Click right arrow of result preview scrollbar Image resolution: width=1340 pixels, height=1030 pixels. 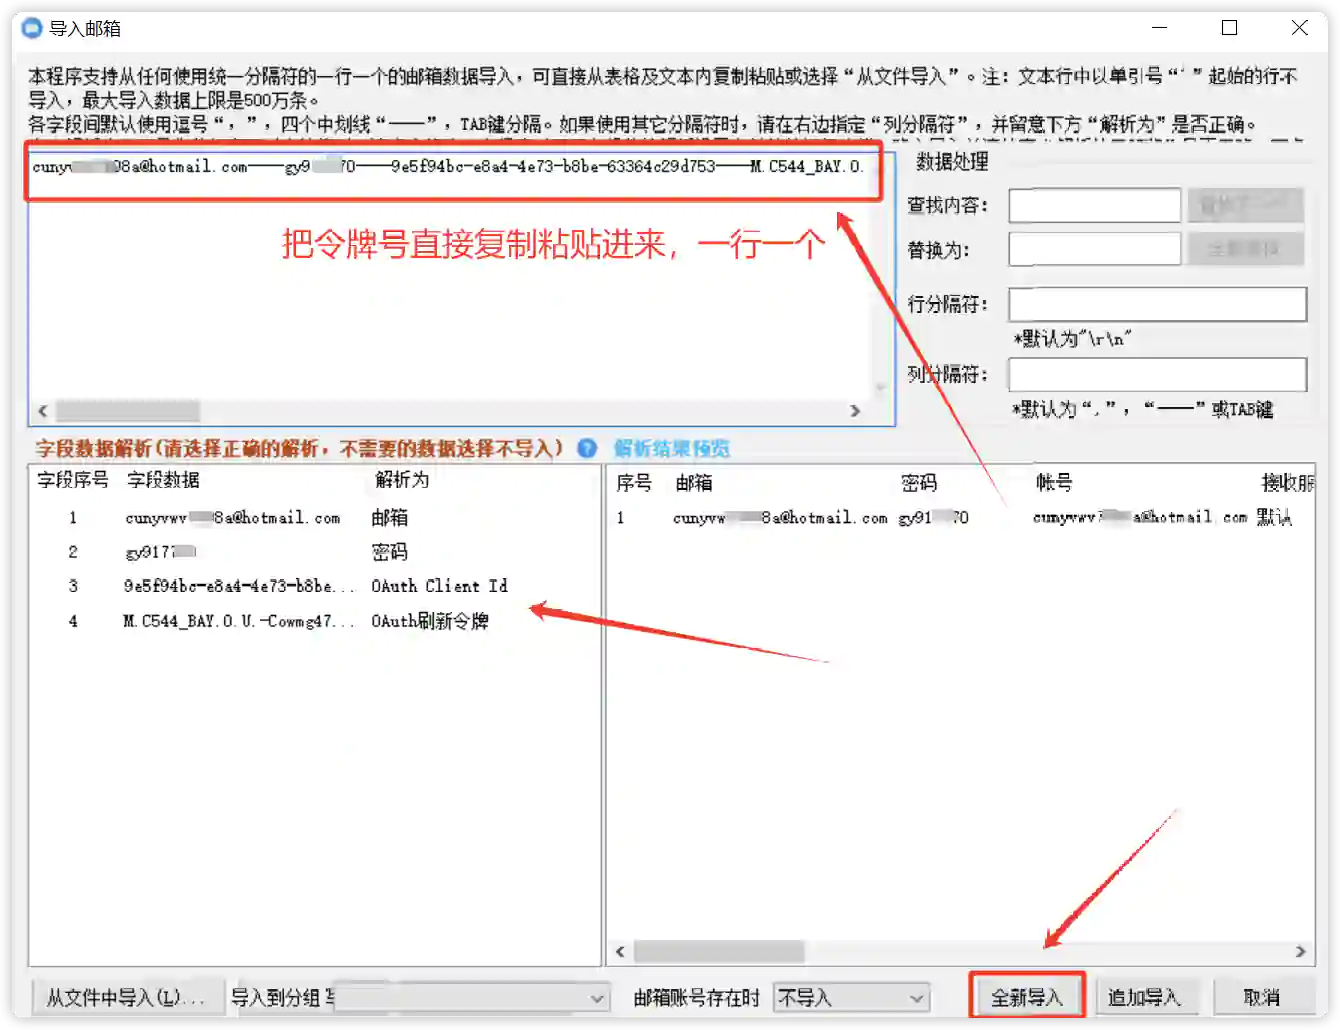tap(1300, 951)
